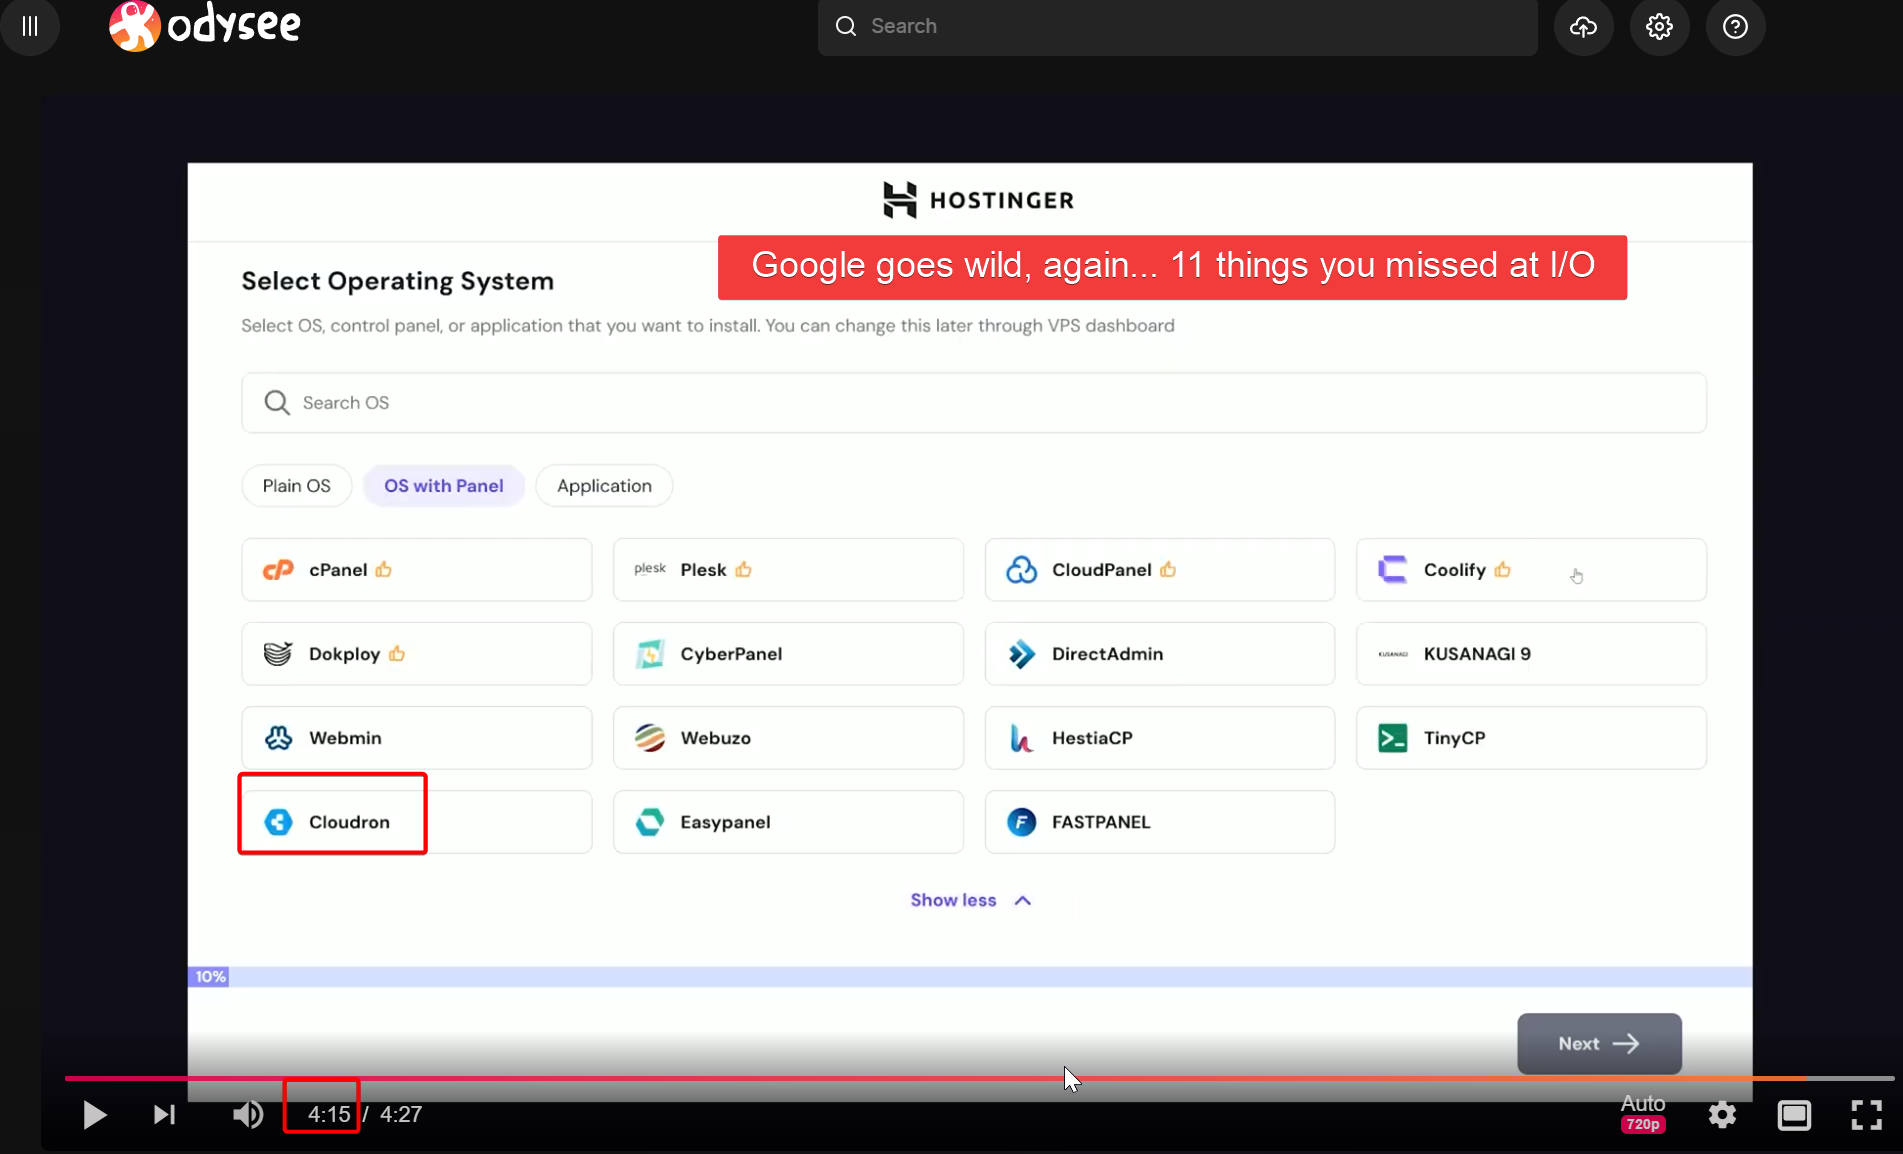This screenshot has width=1903, height=1154.
Task: Click the Next button
Action: tap(1599, 1043)
